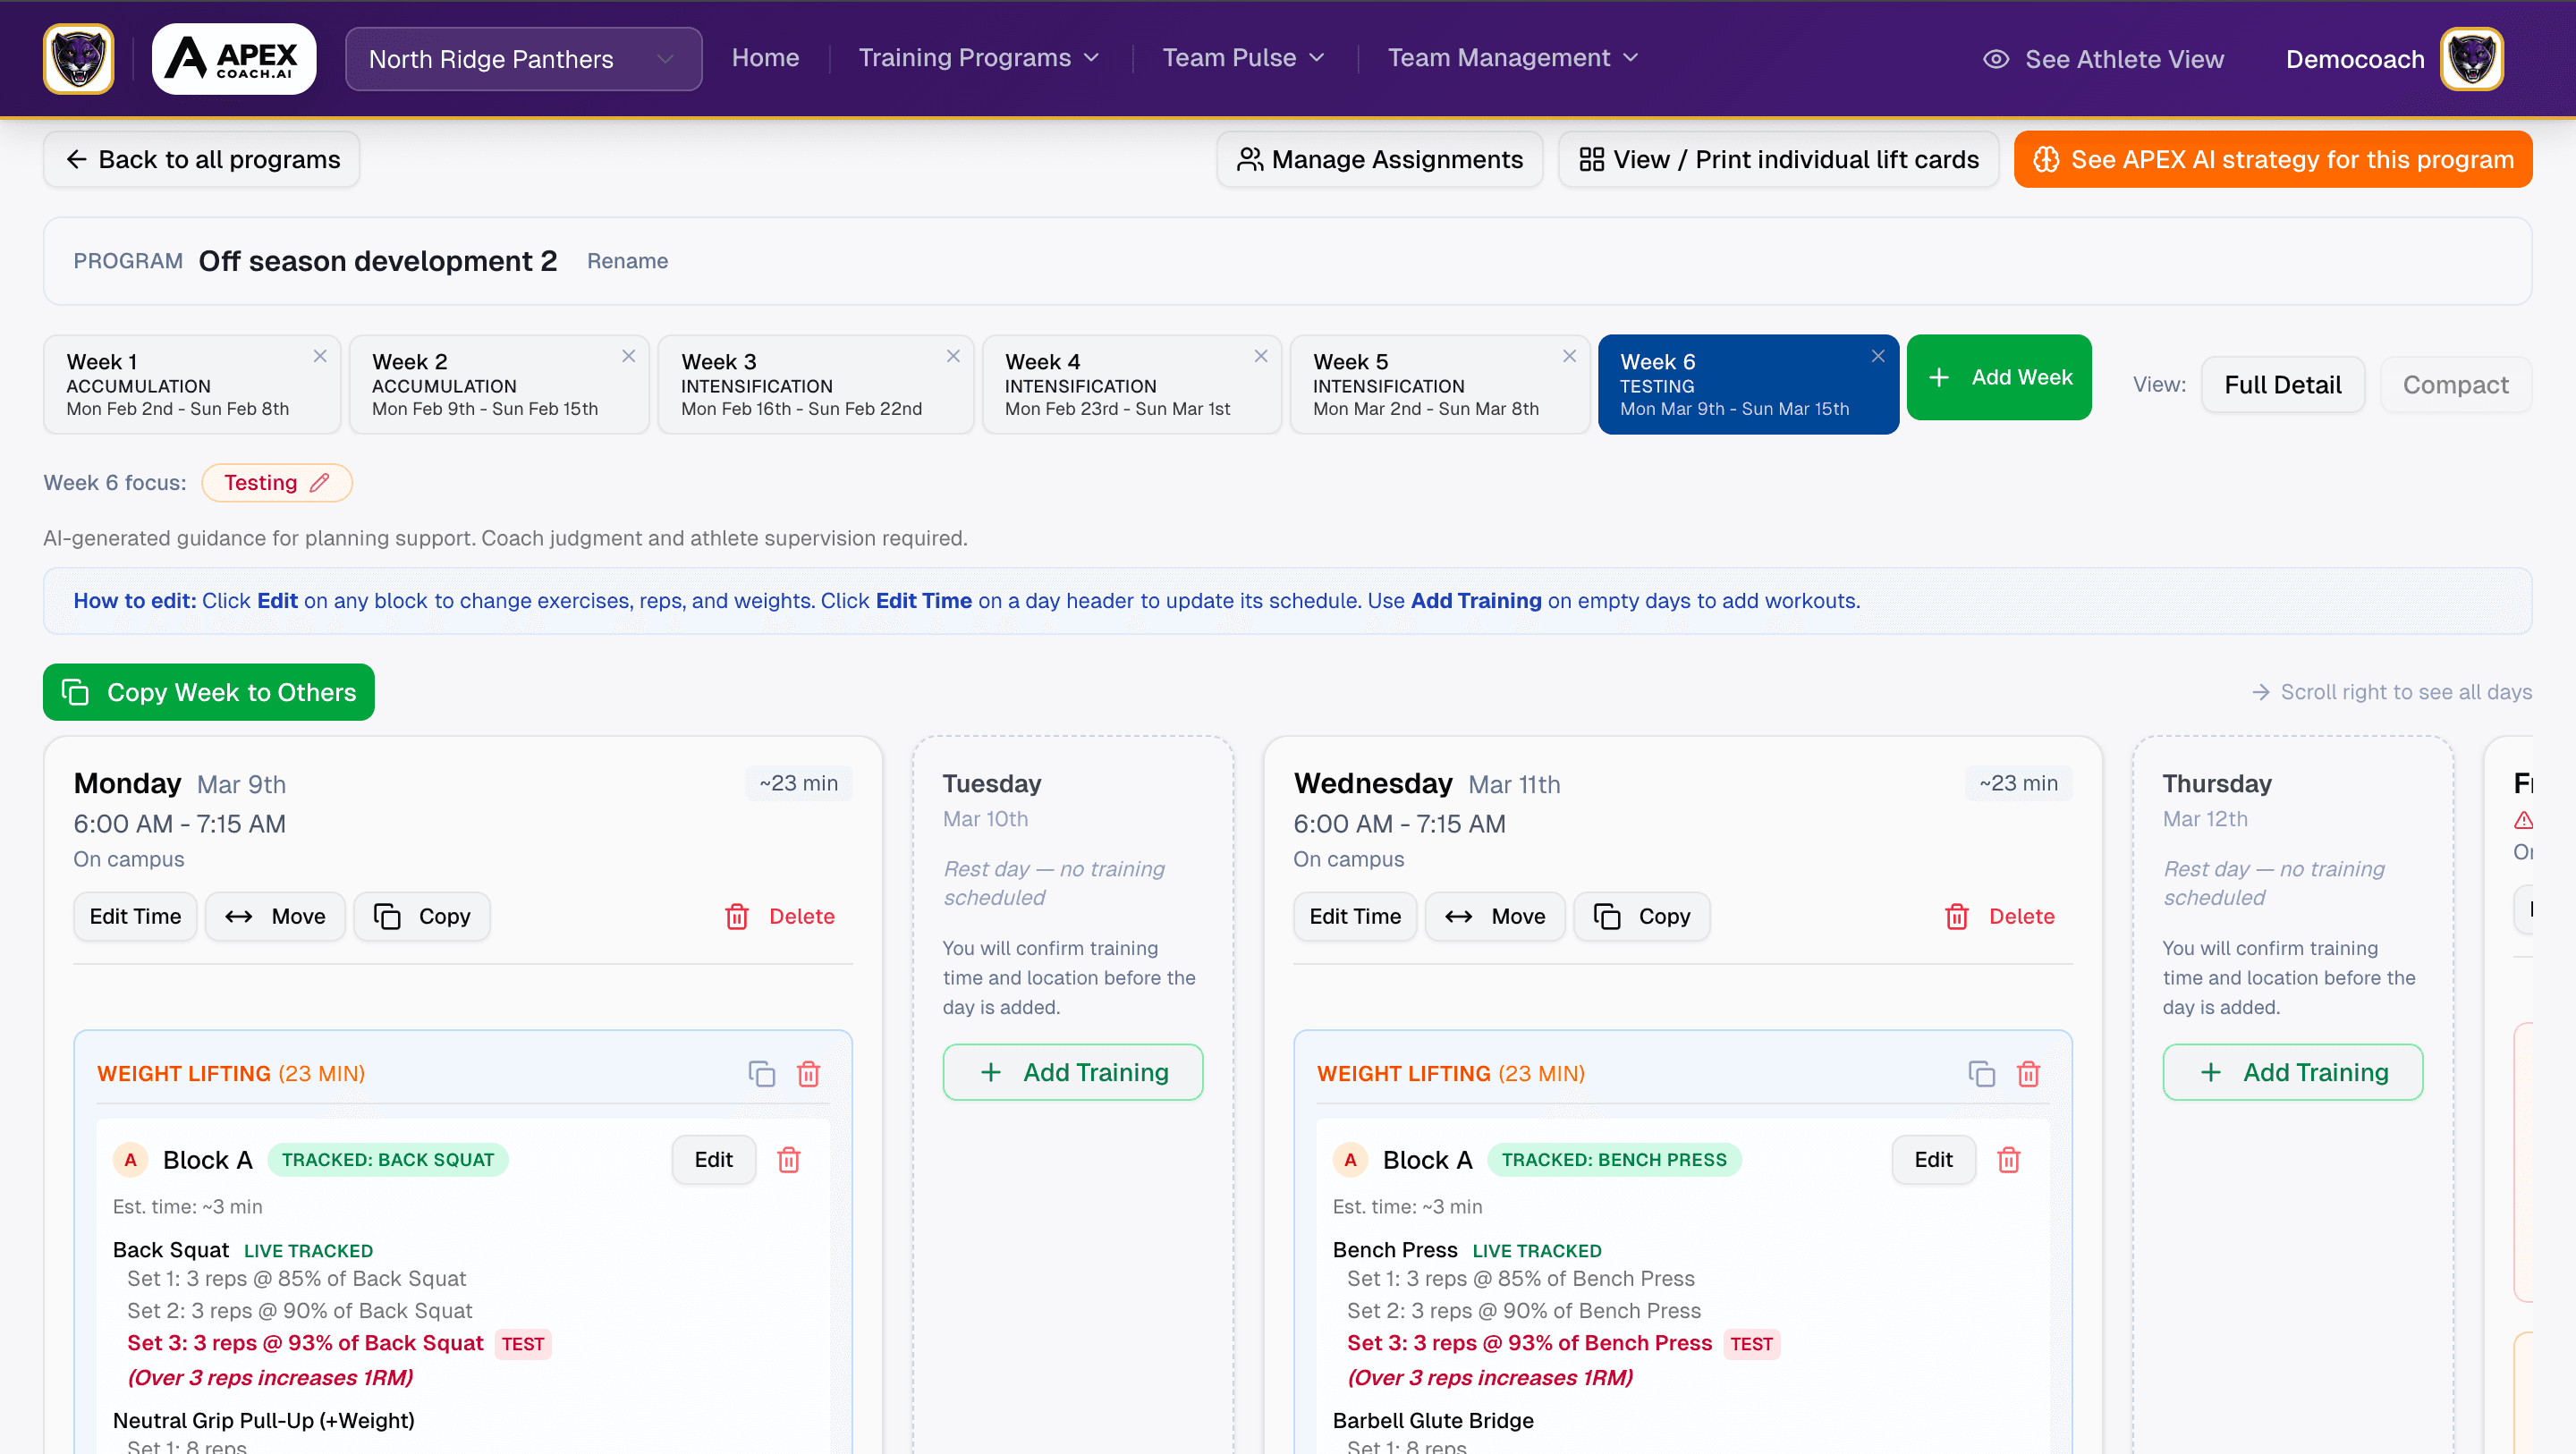
Task: Select the Home menu item
Action: coord(765,57)
